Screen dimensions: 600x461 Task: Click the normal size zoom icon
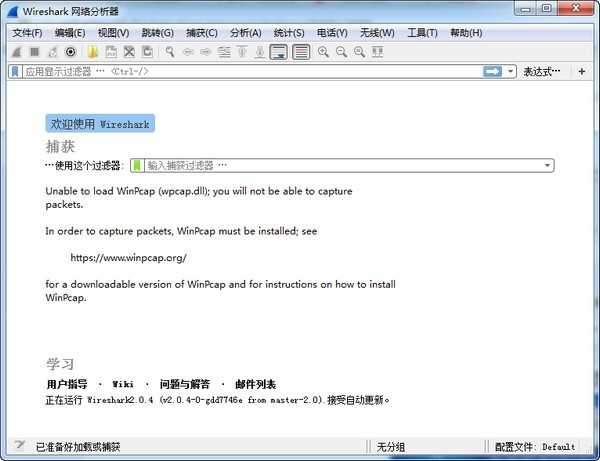click(359, 52)
